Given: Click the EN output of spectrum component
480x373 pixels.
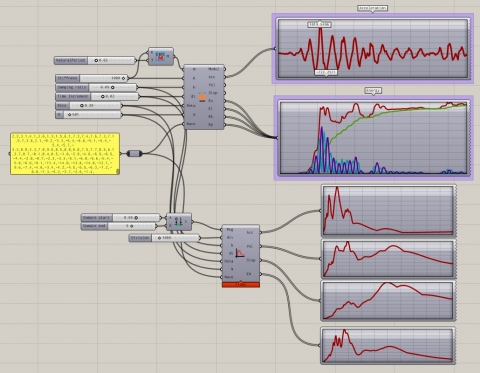Looking at the screenshot, I should (249, 274).
